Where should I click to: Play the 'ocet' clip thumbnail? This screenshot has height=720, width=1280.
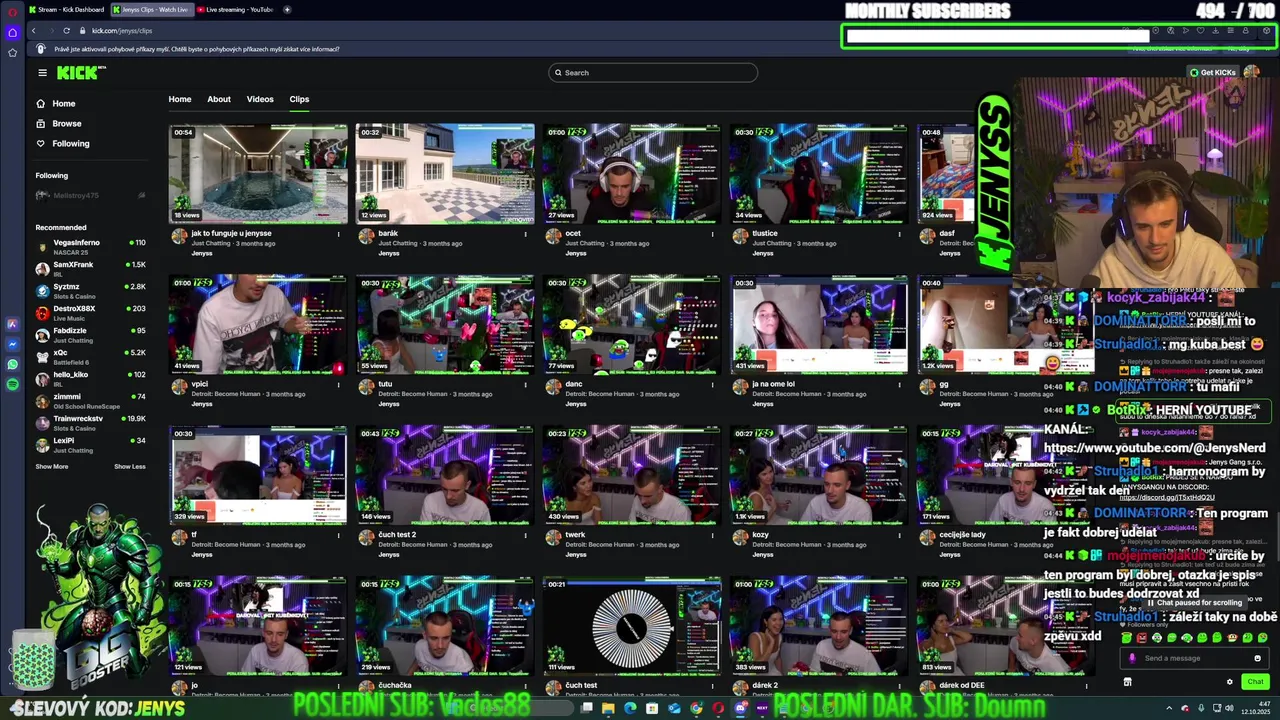tap(632, 174)
